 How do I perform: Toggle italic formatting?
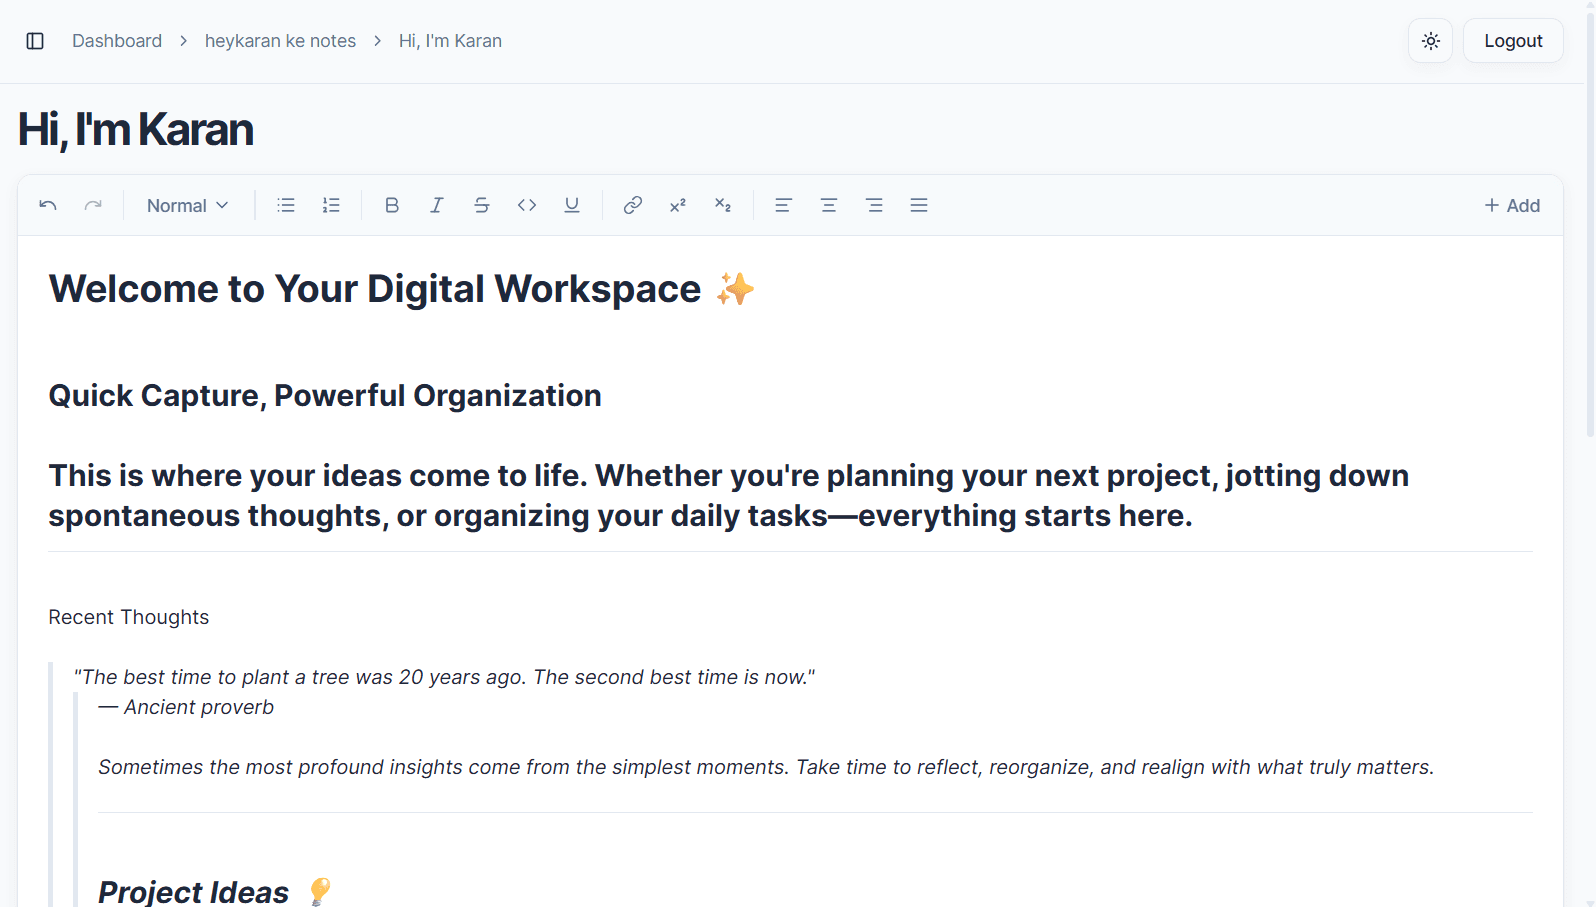tap(437, 205)
